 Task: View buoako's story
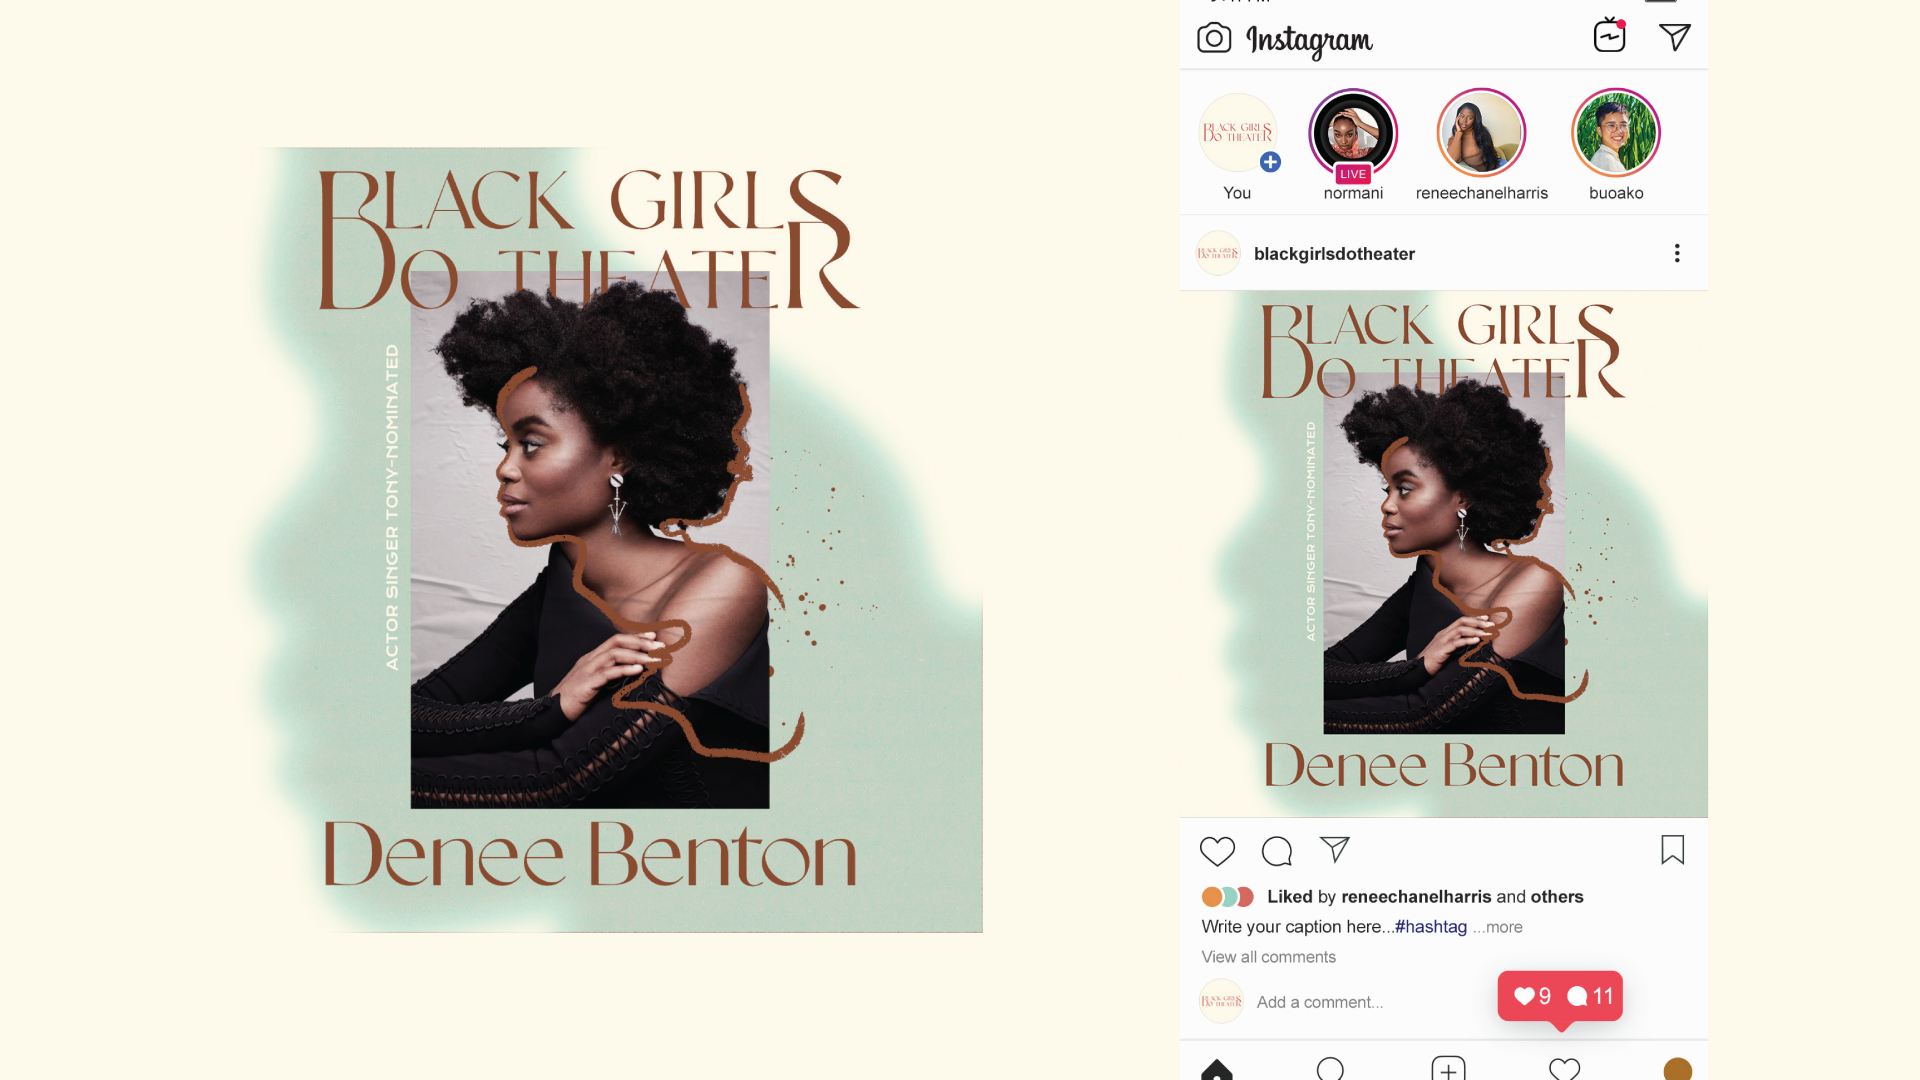point(1616,133)
